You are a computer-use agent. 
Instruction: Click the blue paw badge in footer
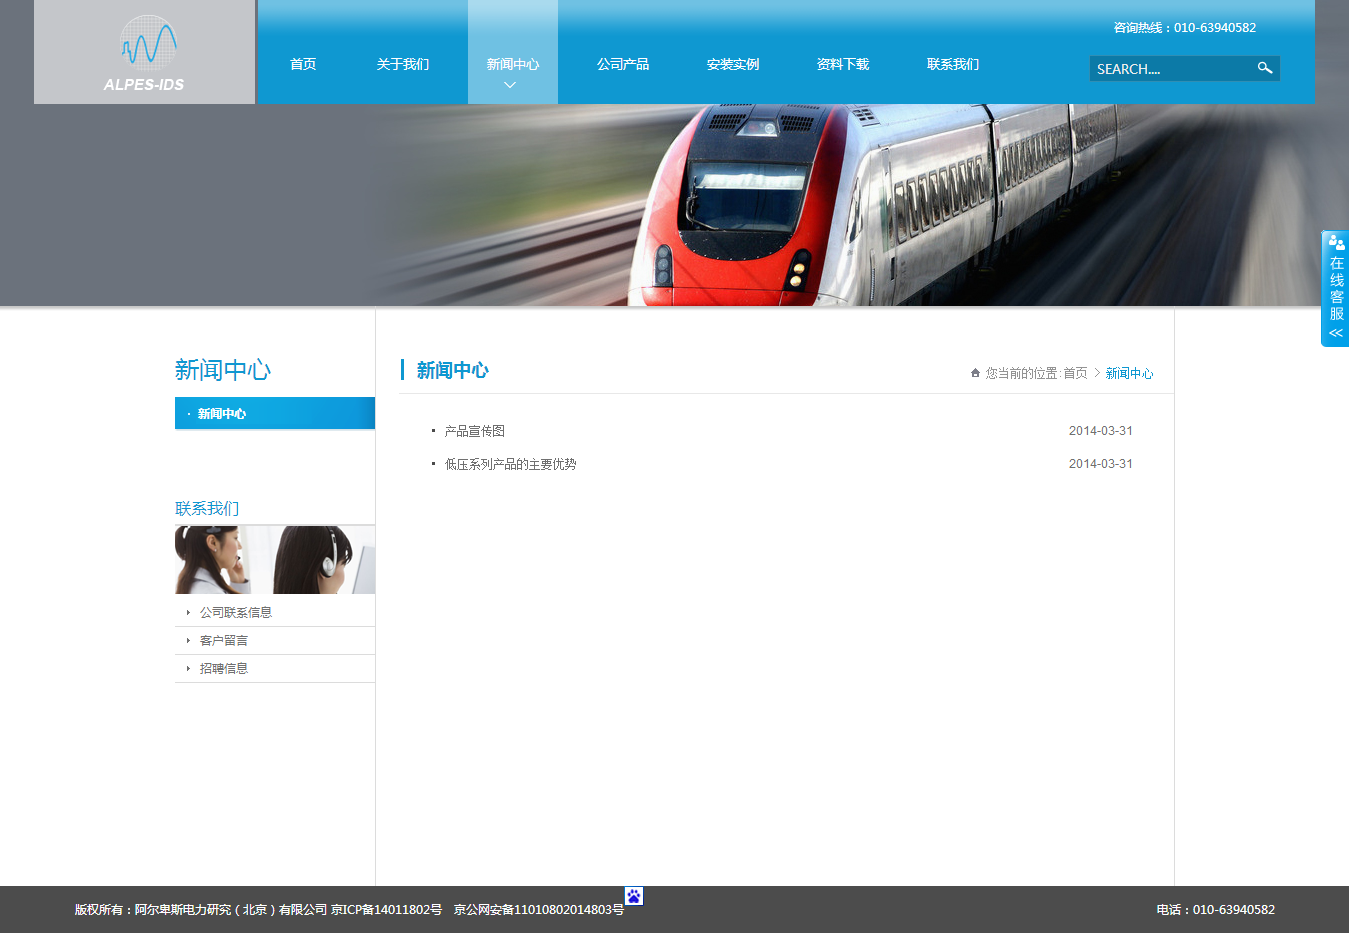pos(633,896)
